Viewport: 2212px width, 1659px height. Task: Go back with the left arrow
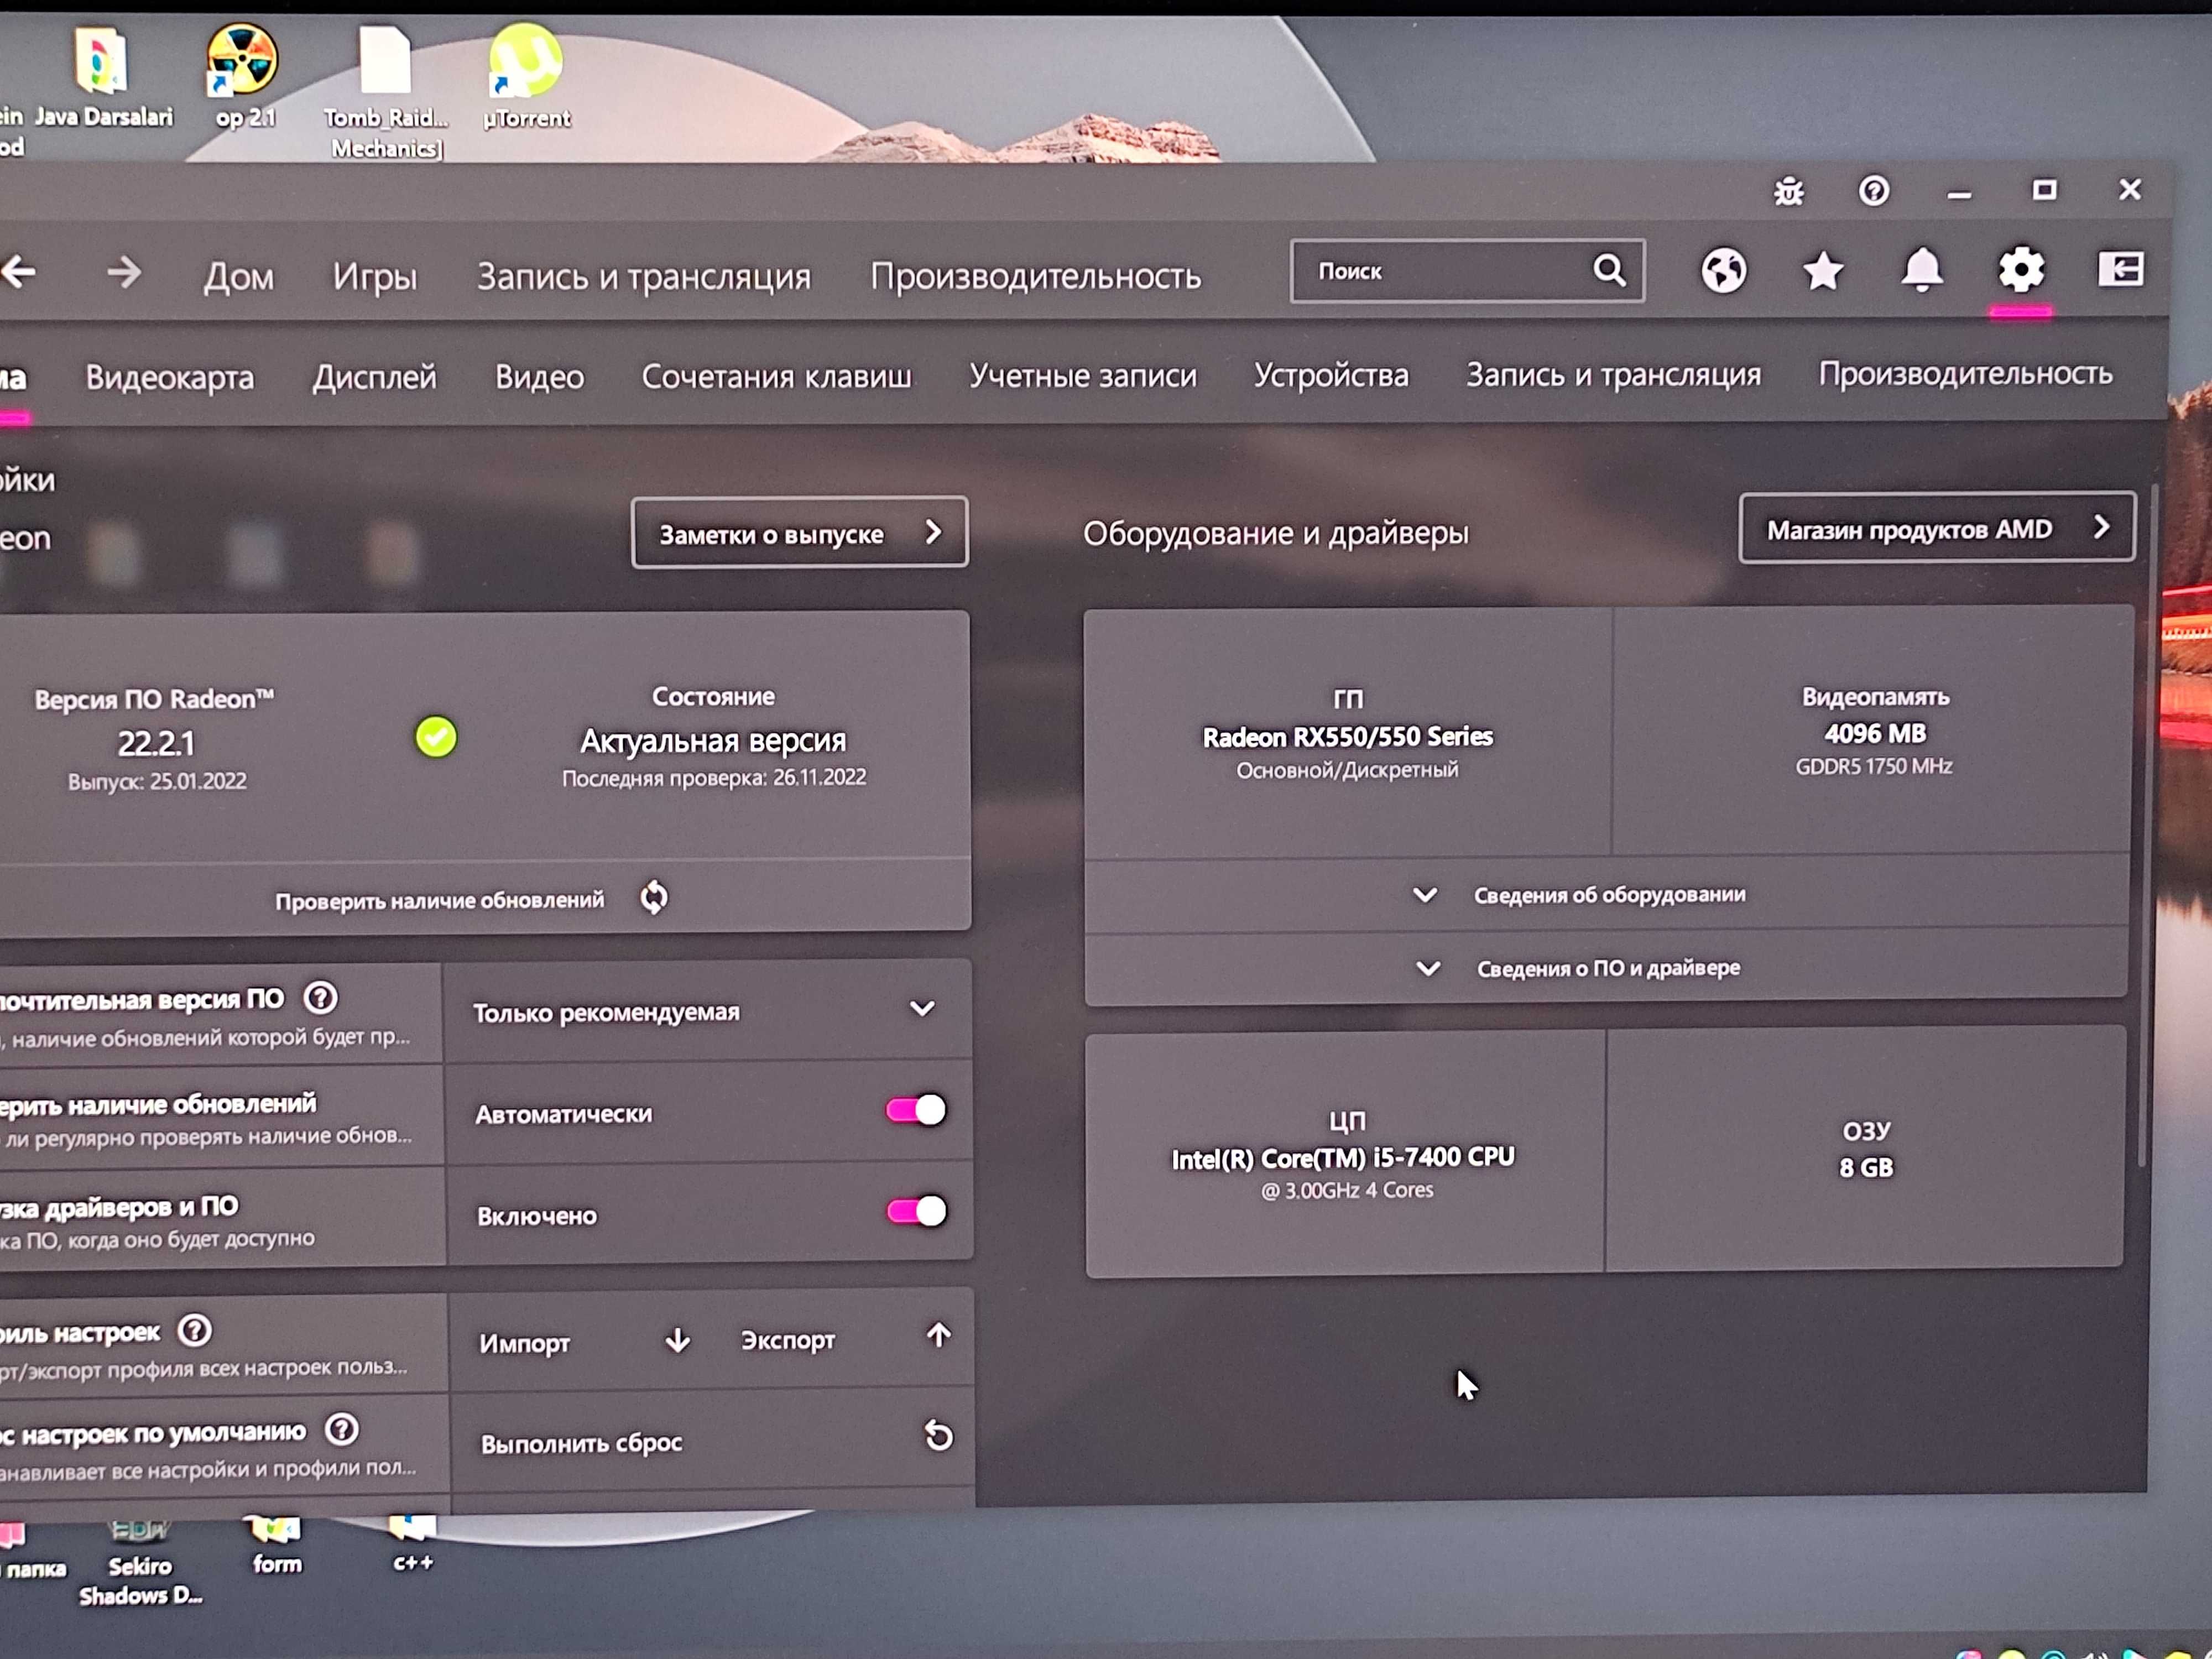coord(19,272)
